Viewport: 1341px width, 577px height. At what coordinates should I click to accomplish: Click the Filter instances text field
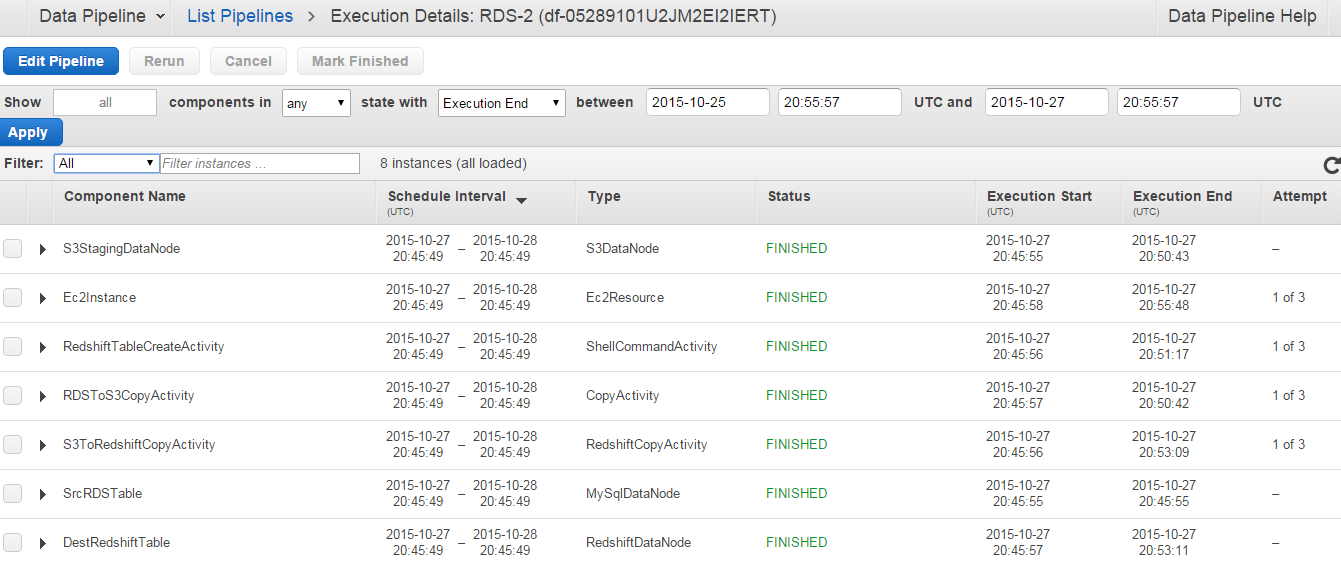[x=259, y=163]
